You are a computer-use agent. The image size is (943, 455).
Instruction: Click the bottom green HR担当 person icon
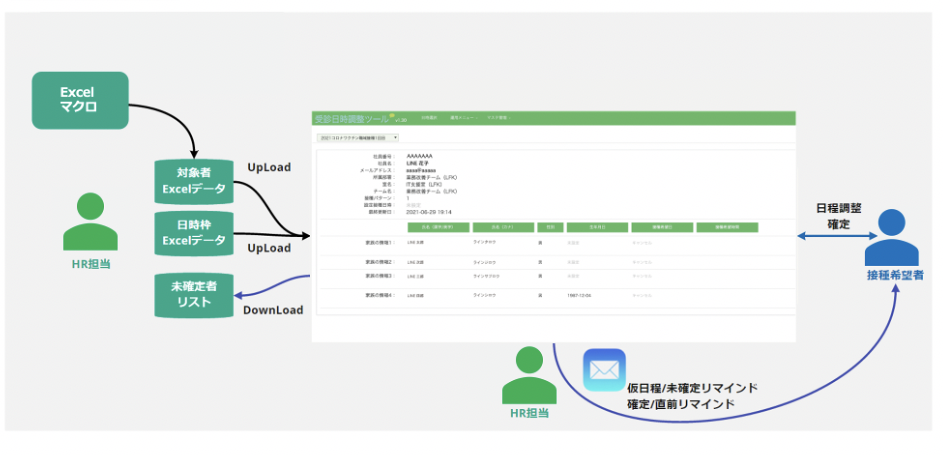pos(529,375)
